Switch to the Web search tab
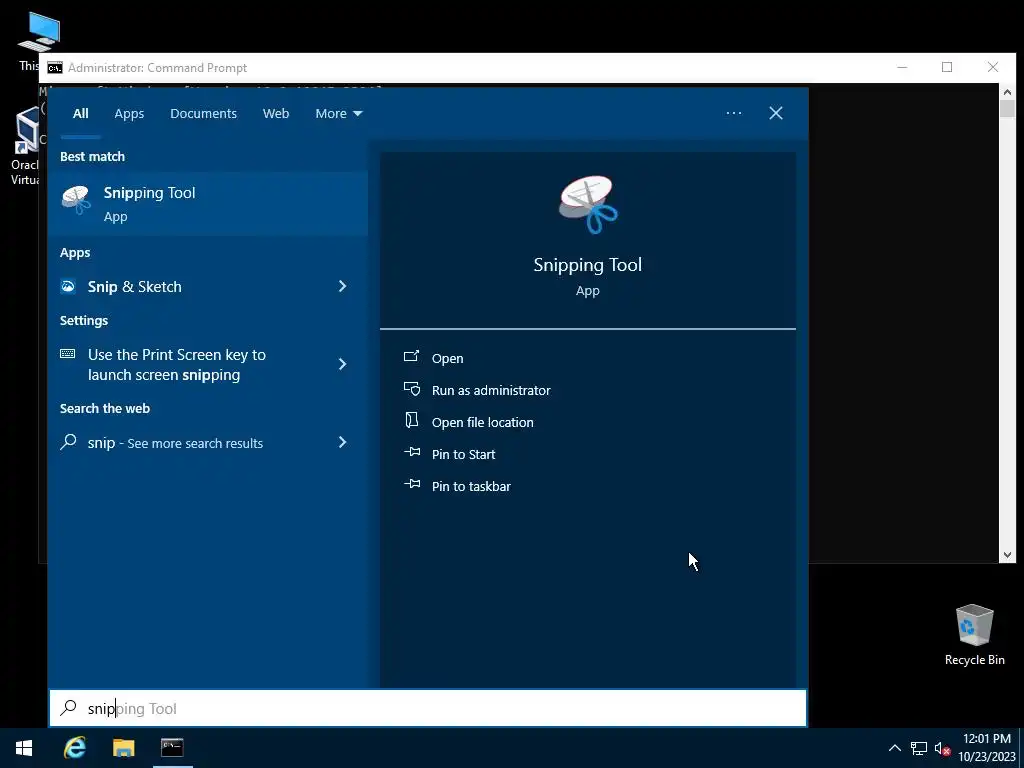The height and width of the screenshot is (768, 1024). 276,114
